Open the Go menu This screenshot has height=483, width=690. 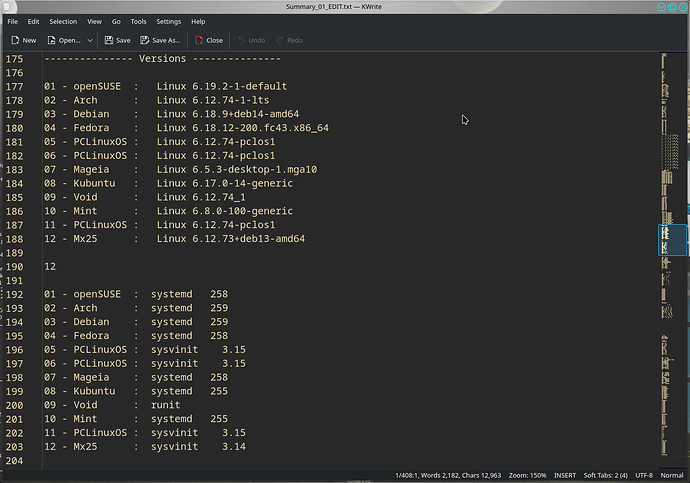point(116,22)
